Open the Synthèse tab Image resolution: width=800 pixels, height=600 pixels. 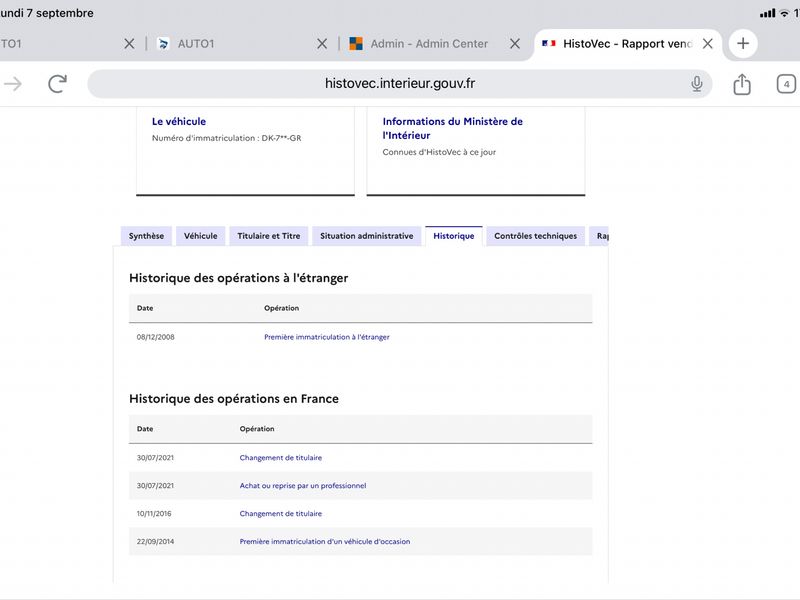point(146,236)
